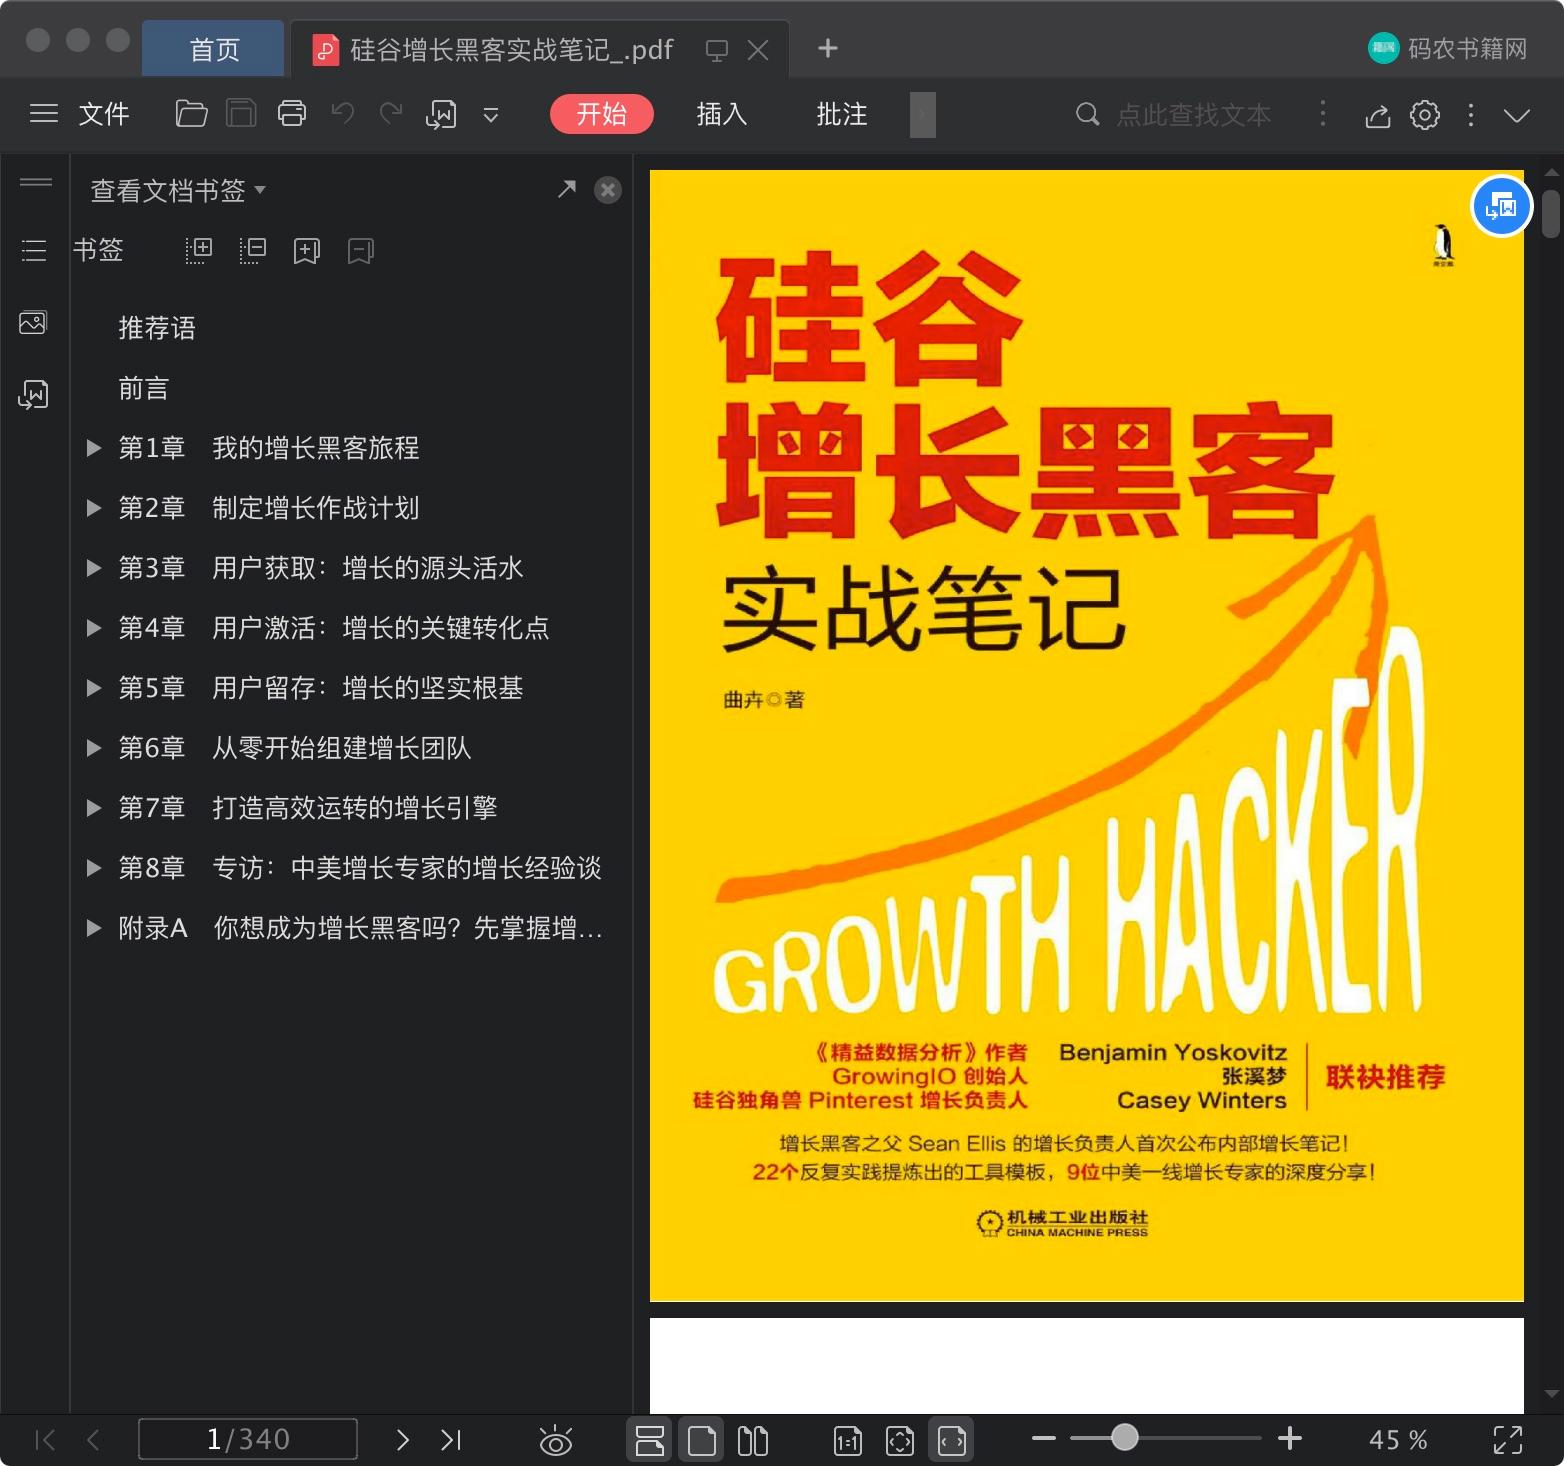Toggle single page view
The image size is (1564, 1466).
(x=702, y=1440)
